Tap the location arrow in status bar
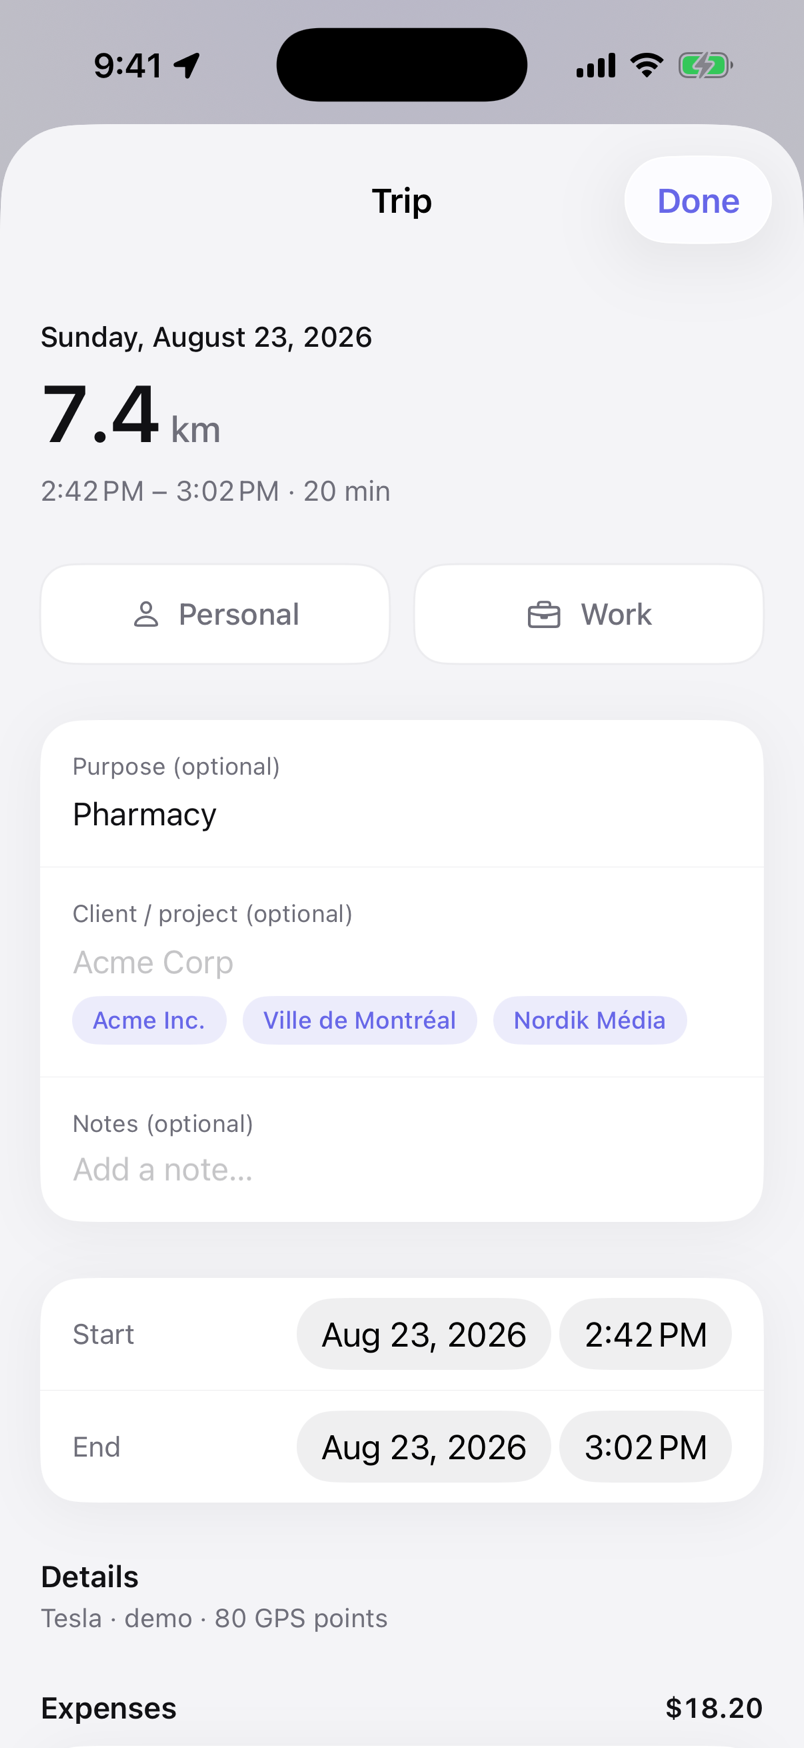Screen dimensions: 804x1748 (187, 66)
